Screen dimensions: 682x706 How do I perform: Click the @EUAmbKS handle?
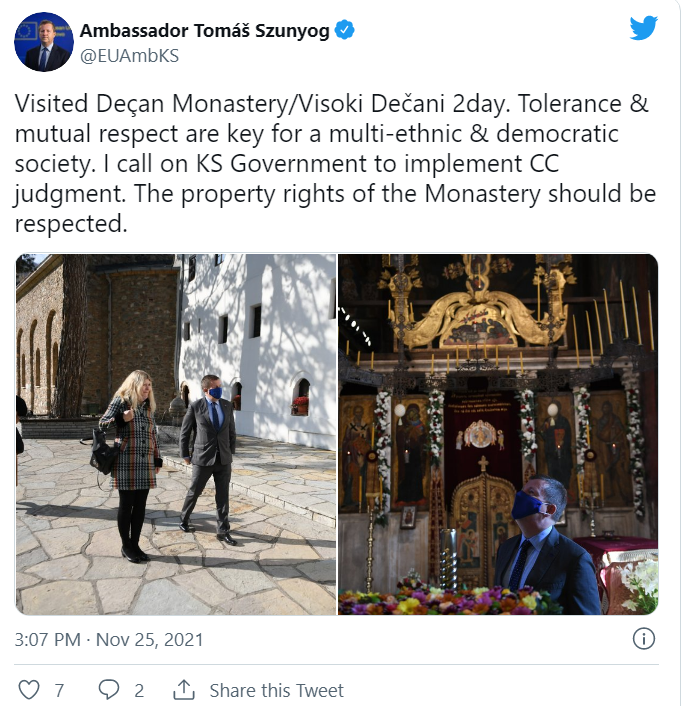tap(130, 56)
